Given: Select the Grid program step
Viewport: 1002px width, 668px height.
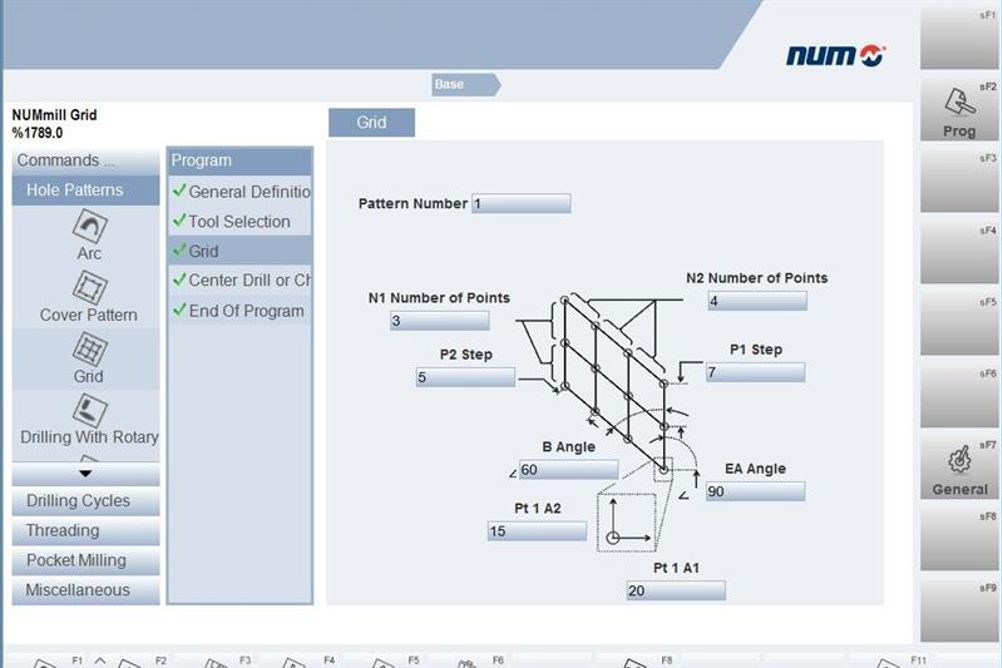Looking at the screenshot, I should click(x=240, y=251).
